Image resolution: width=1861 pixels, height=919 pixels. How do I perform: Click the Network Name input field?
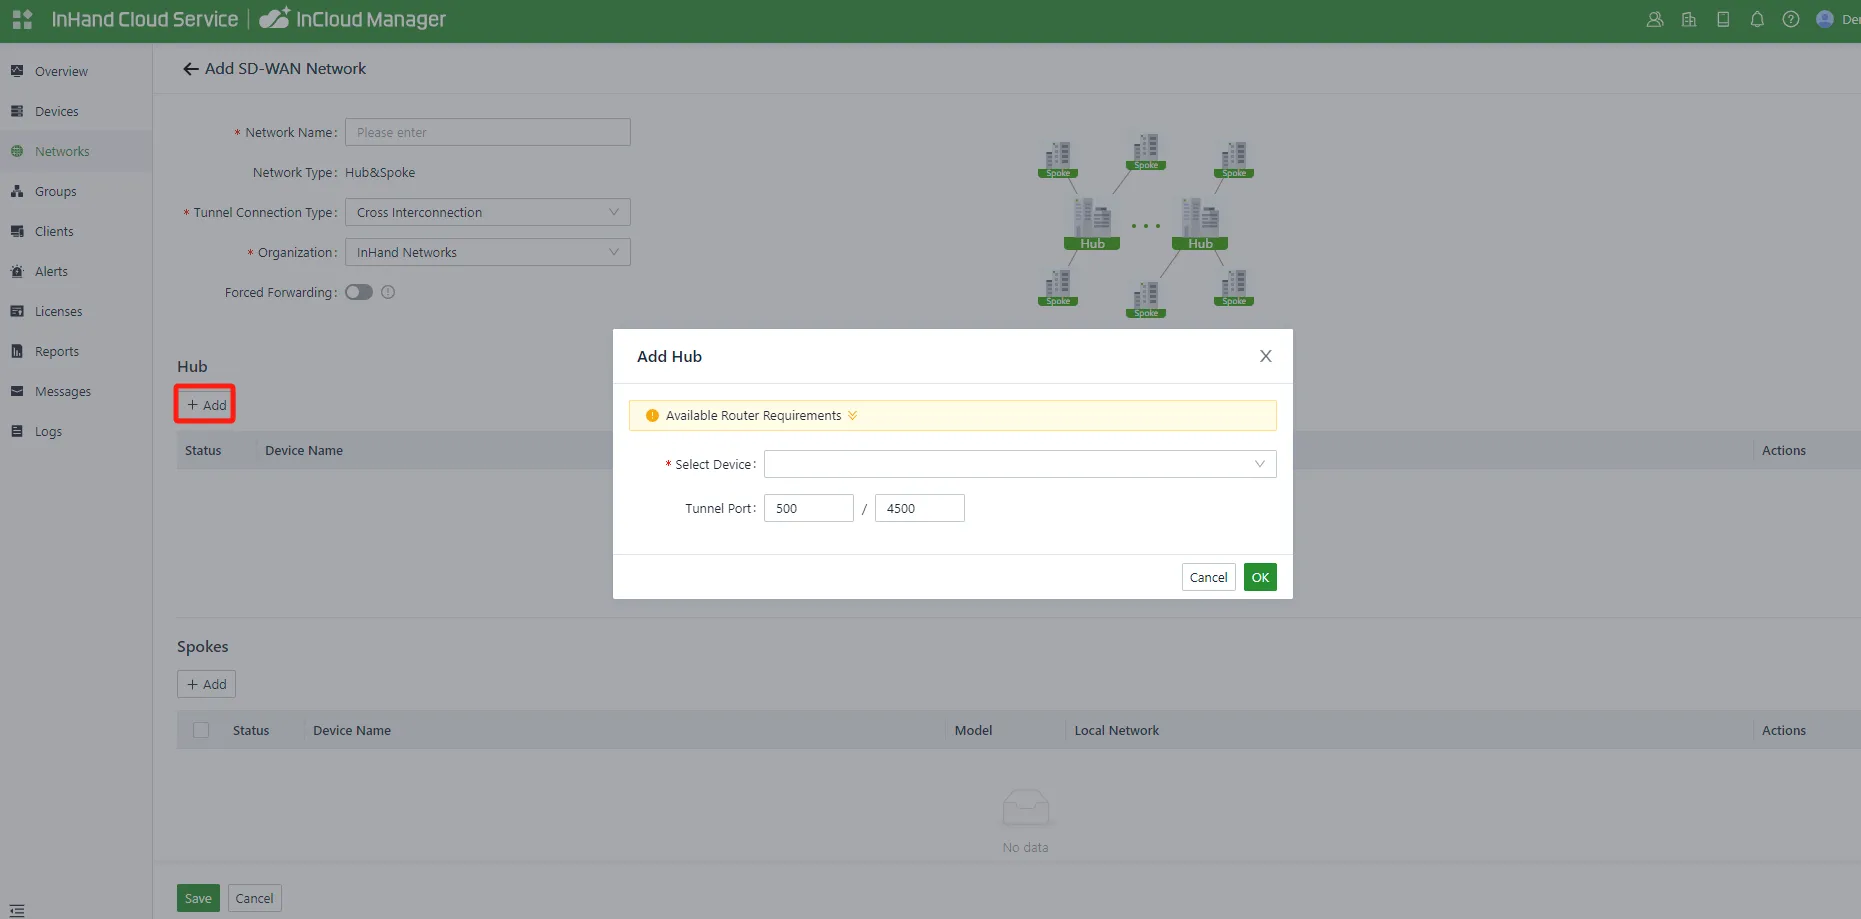coord(488,132)
